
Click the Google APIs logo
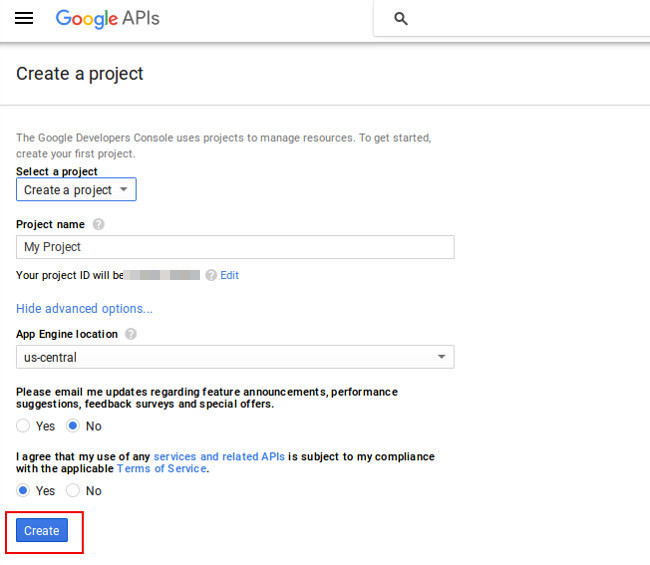point(107,19)
